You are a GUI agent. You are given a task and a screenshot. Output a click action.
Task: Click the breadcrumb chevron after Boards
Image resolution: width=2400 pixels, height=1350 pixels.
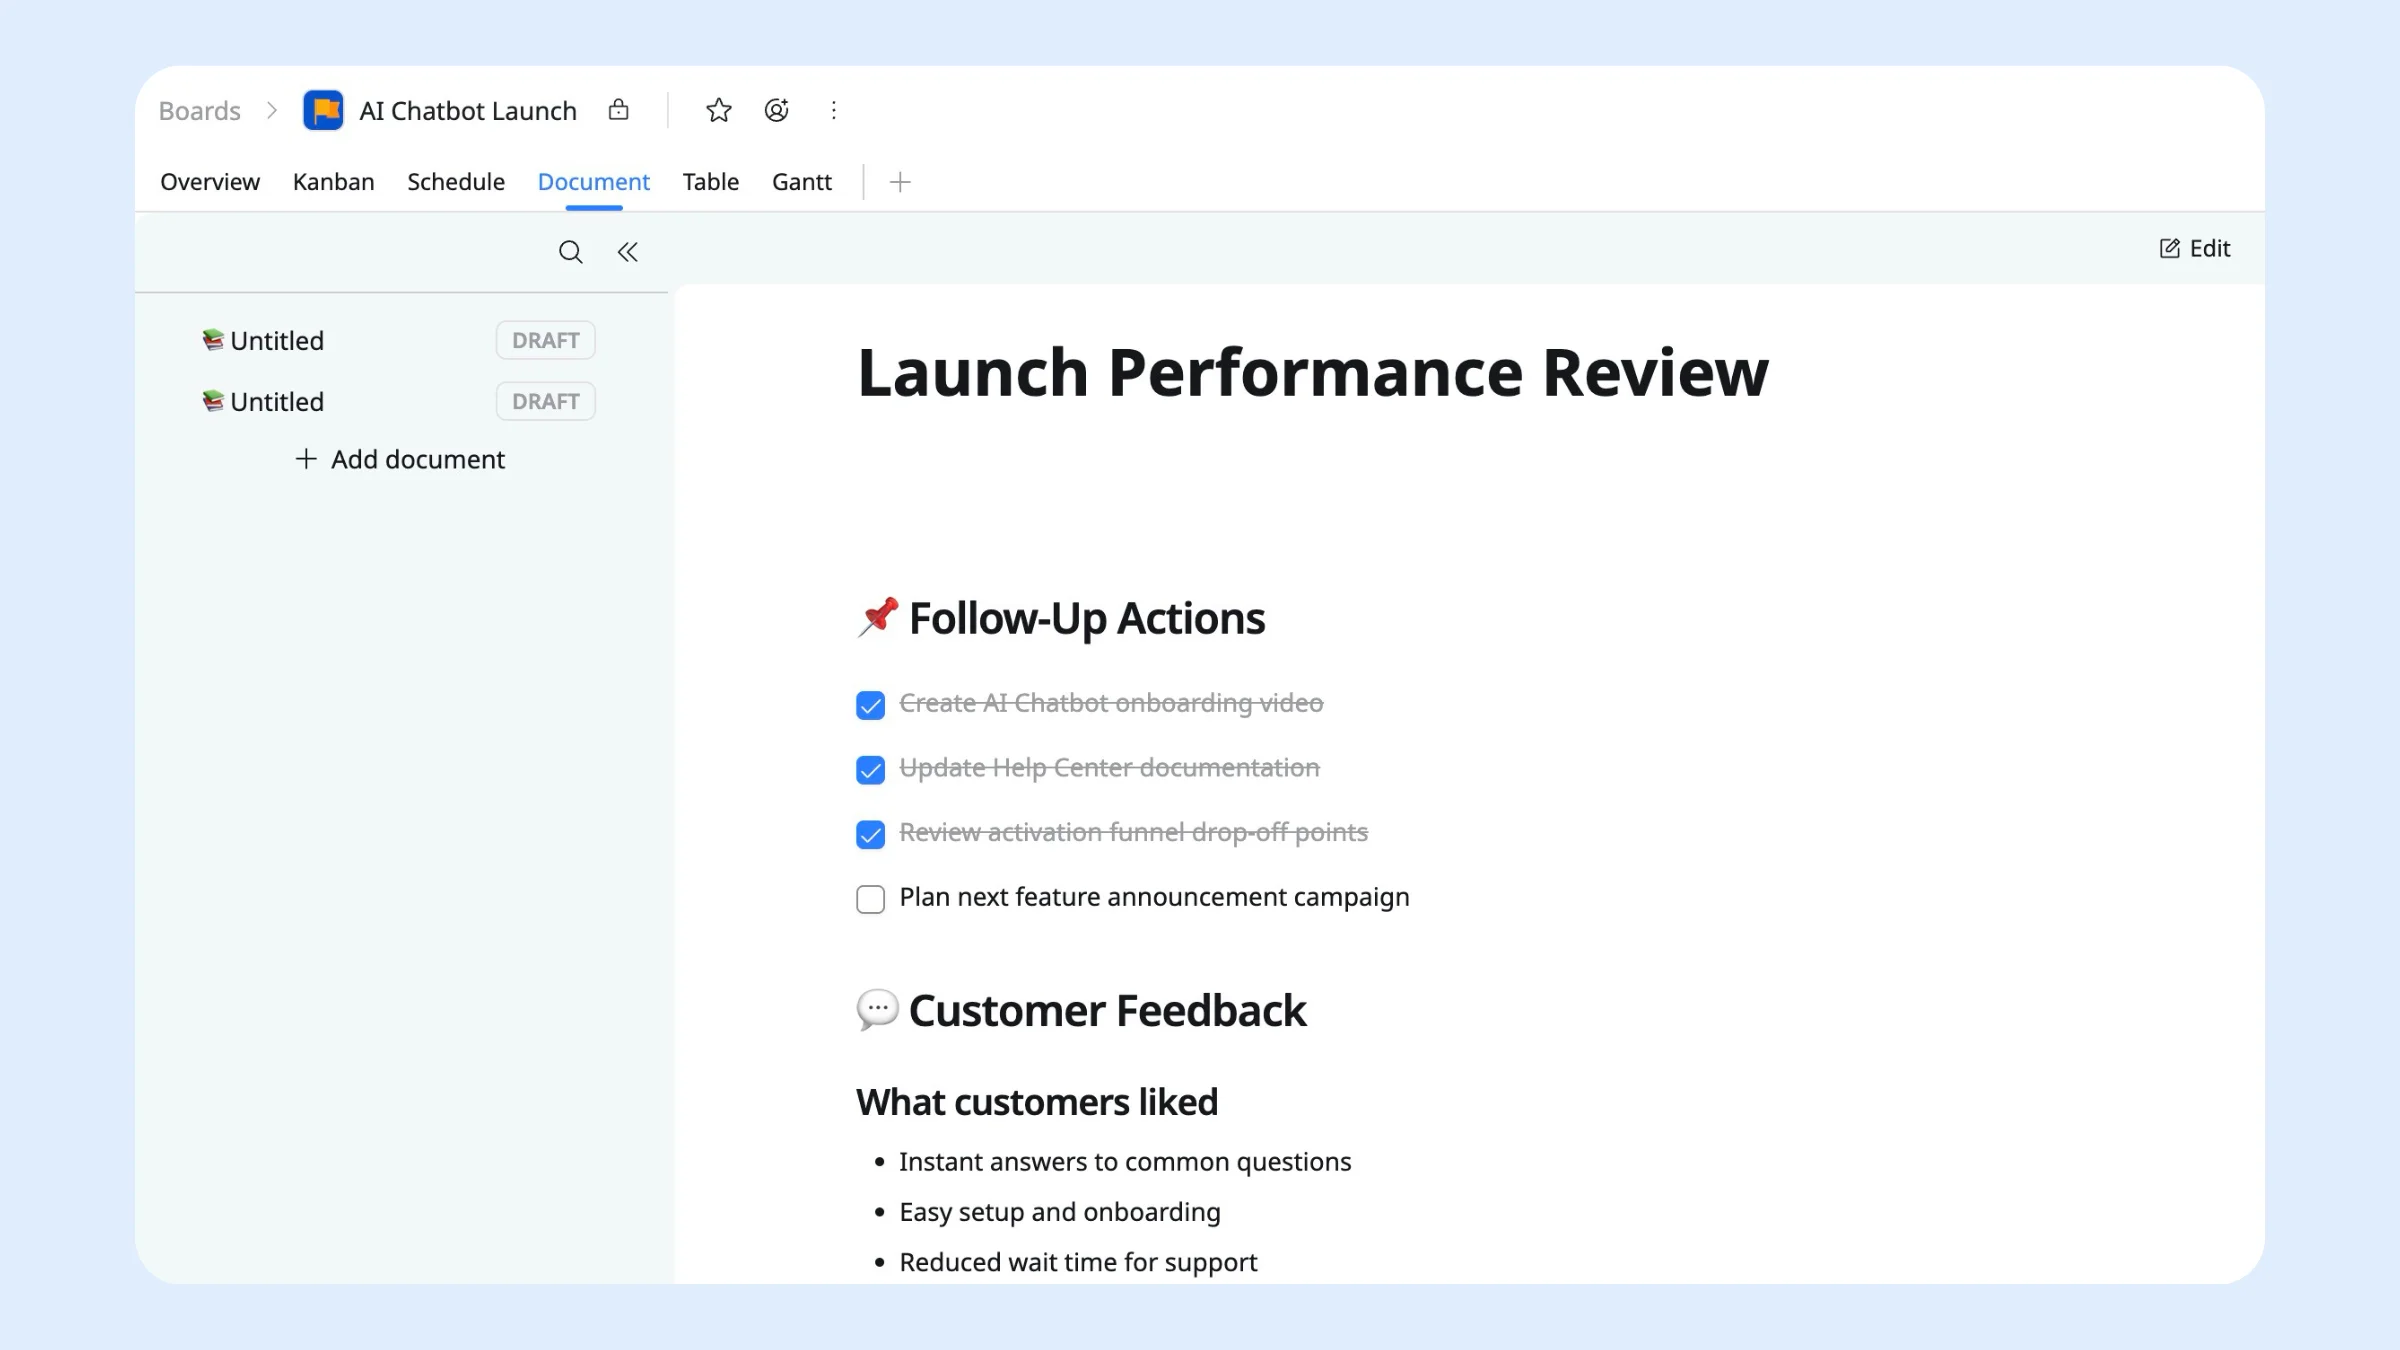coord(272,110)
